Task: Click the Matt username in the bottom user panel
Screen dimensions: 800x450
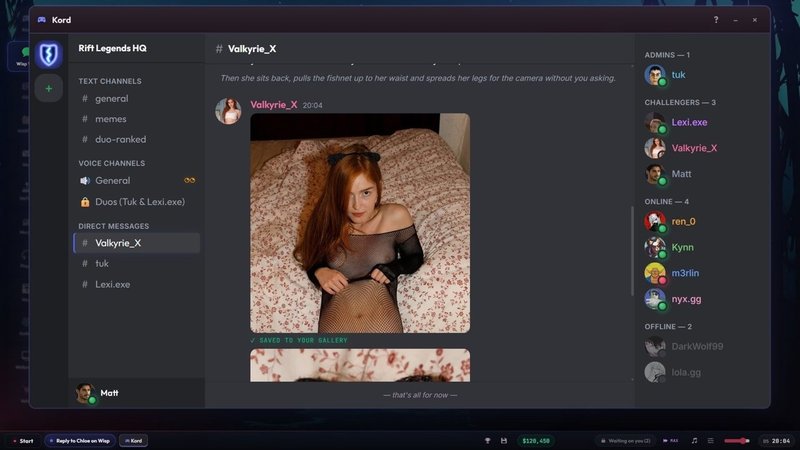Action: tap(109, 393)
